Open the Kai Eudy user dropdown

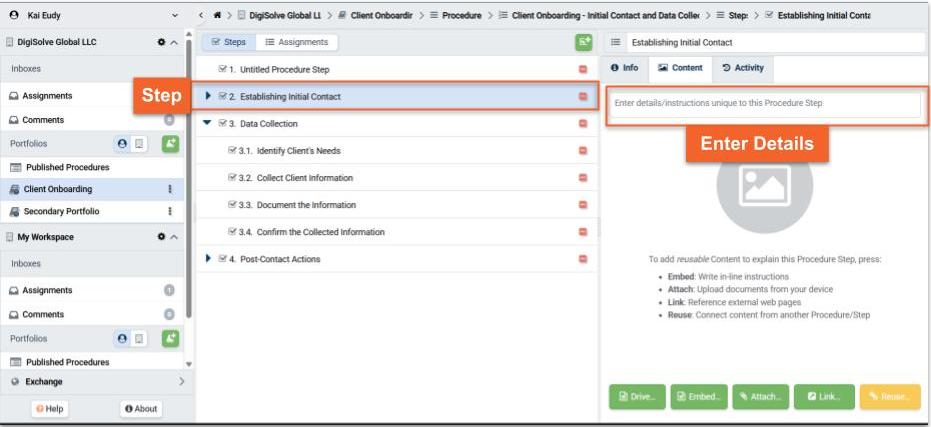(176, 16)
